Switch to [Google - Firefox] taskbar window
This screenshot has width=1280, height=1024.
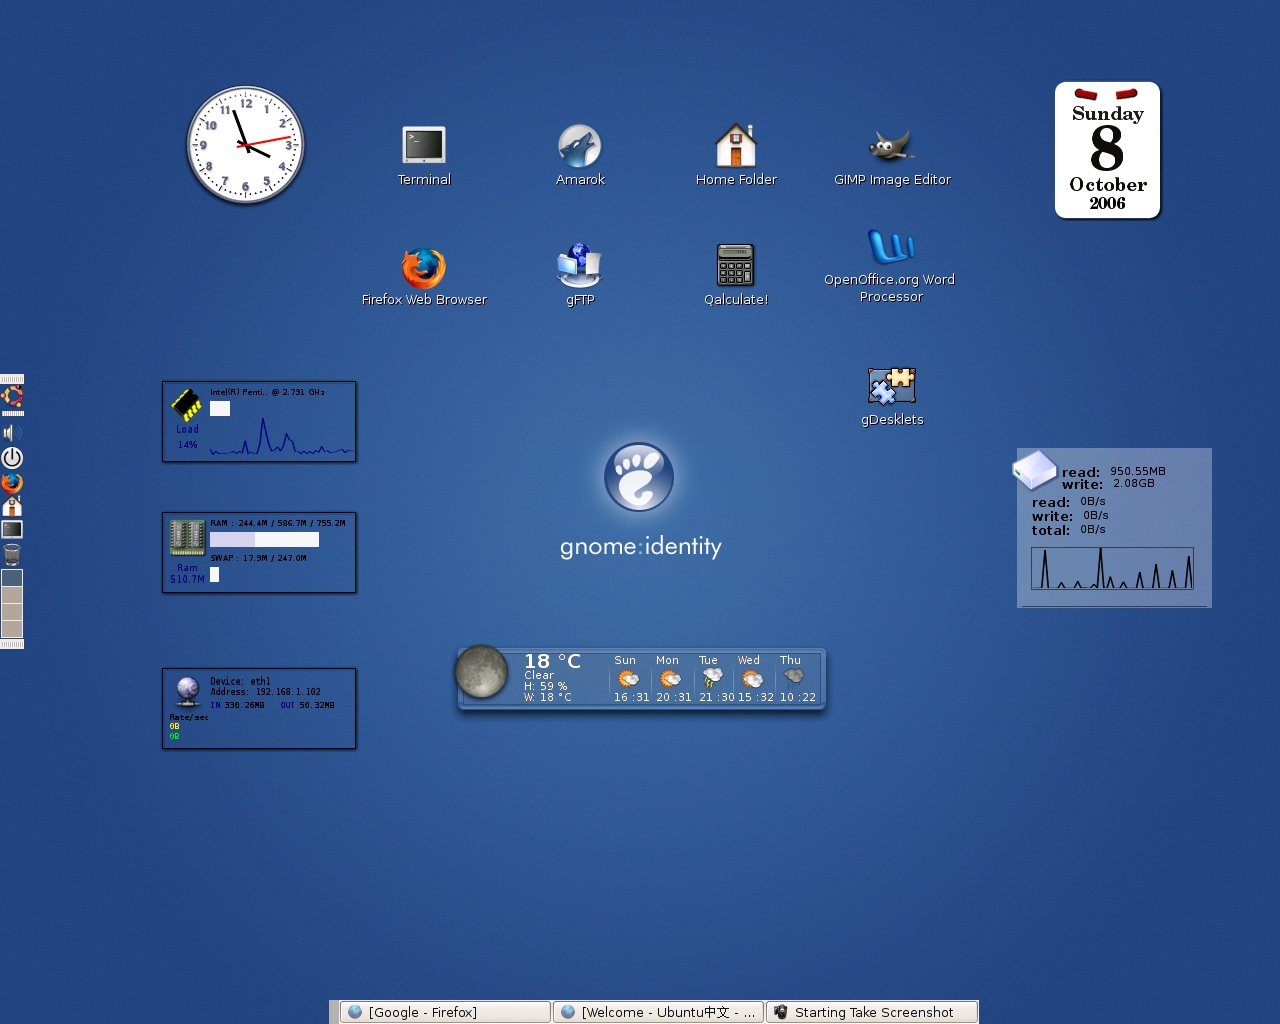point(446,1012)
